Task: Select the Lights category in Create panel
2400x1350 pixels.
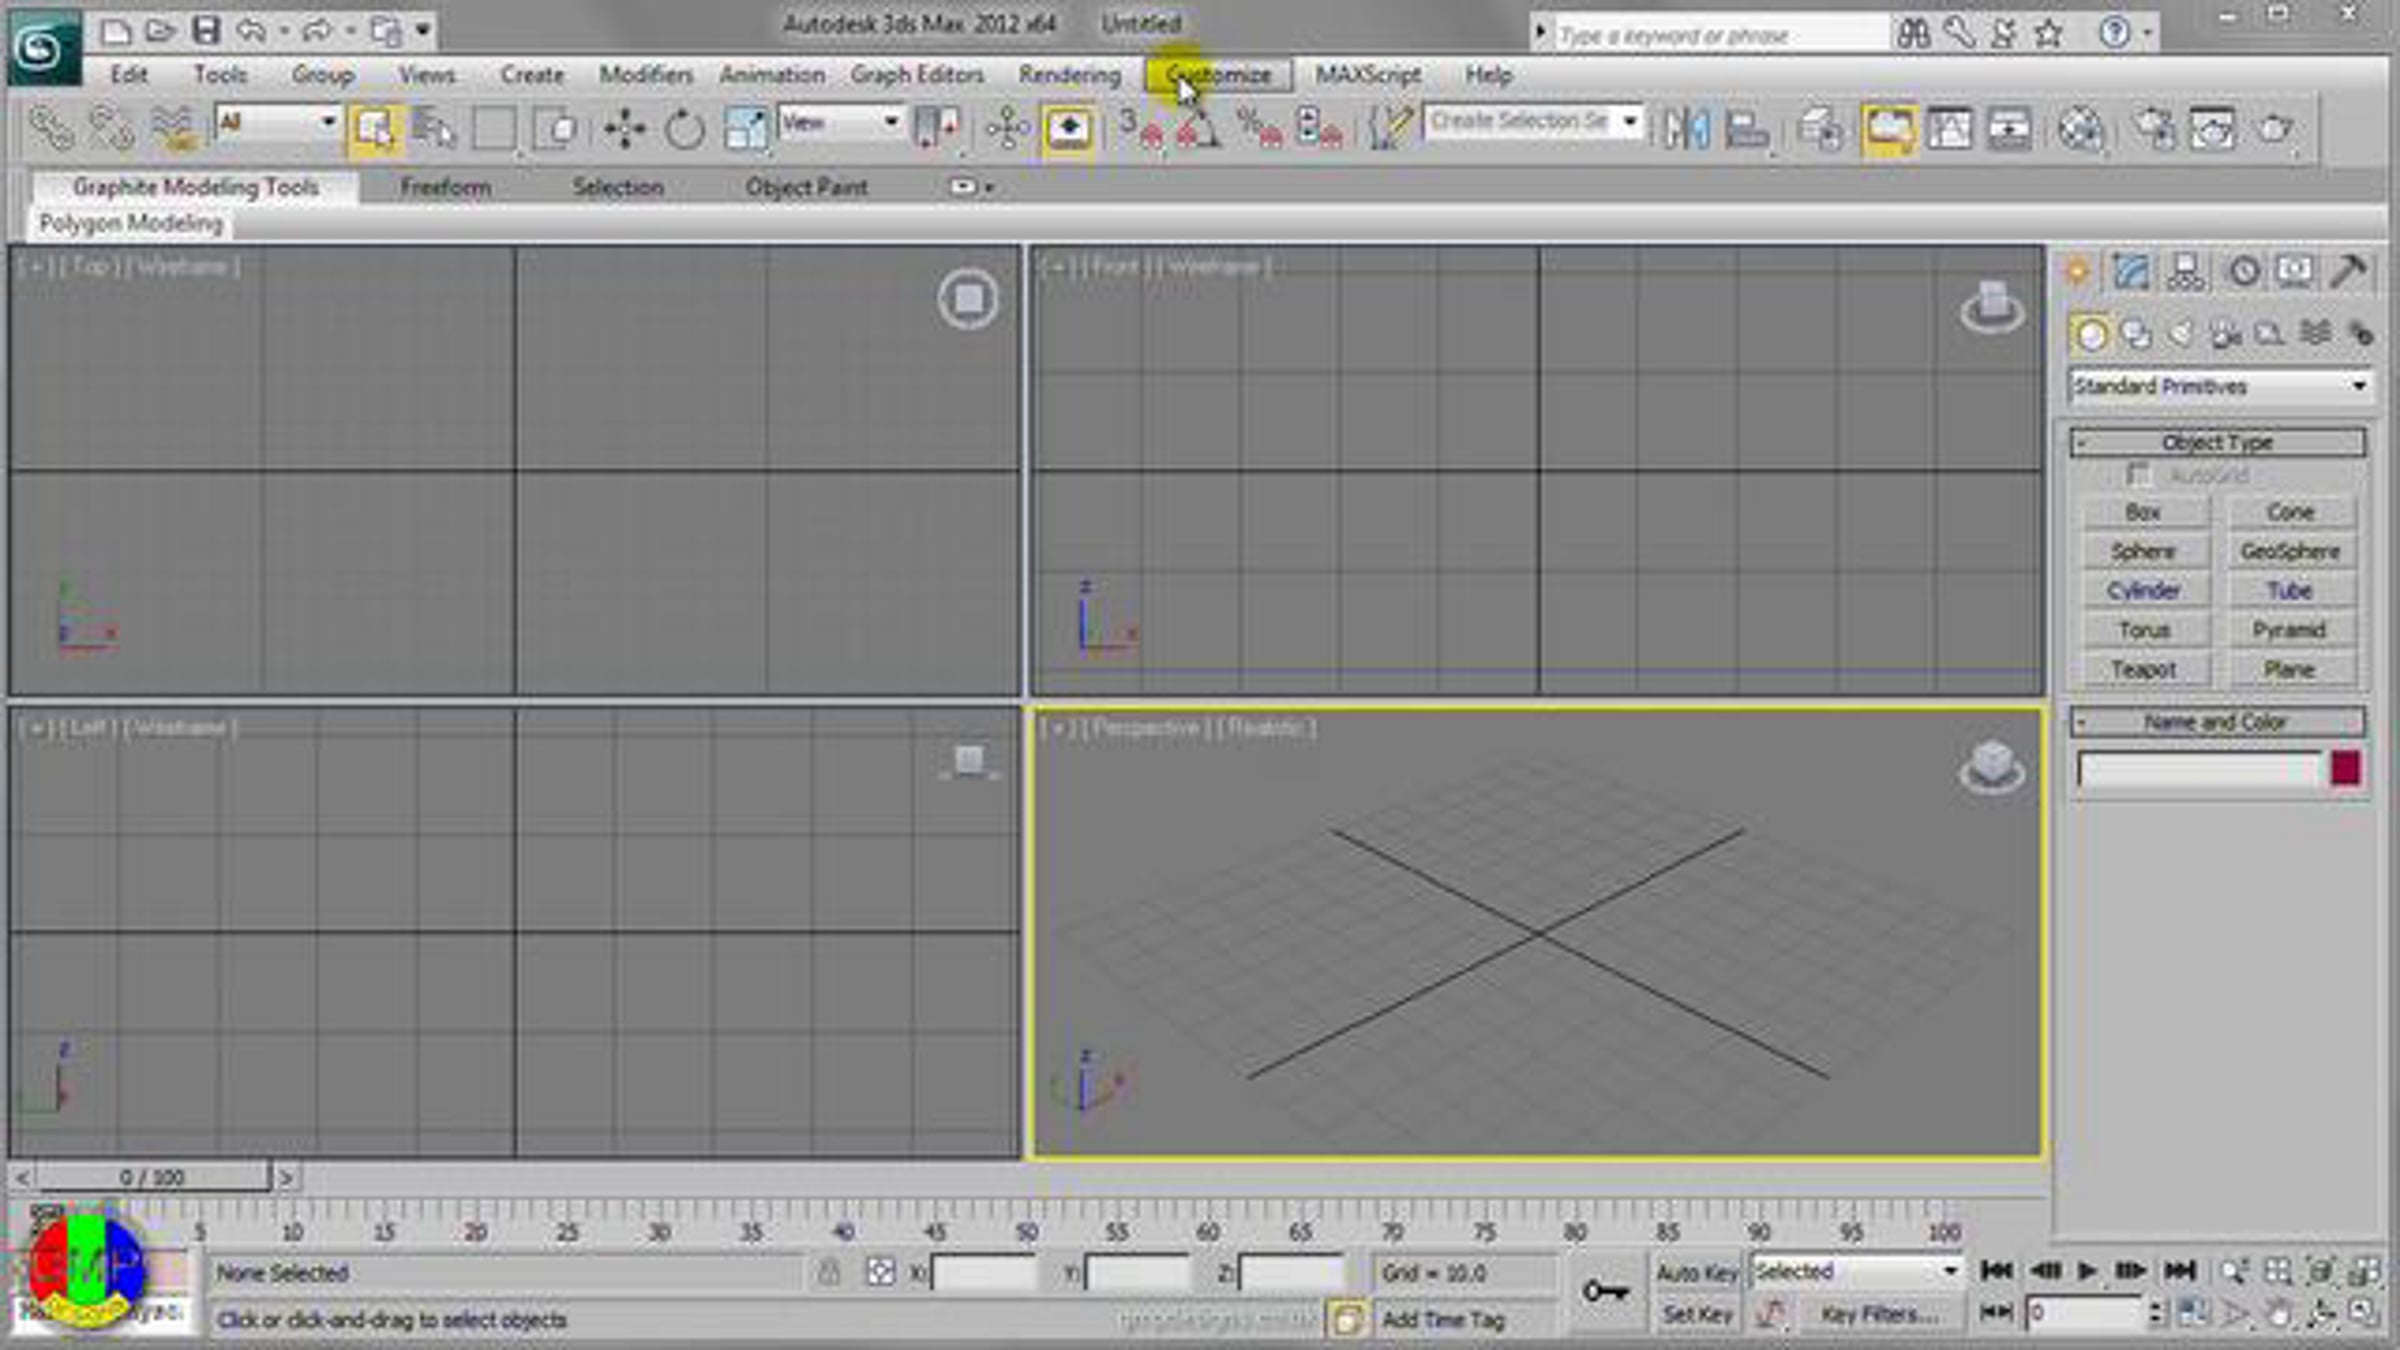Action: coord(2181,334)
